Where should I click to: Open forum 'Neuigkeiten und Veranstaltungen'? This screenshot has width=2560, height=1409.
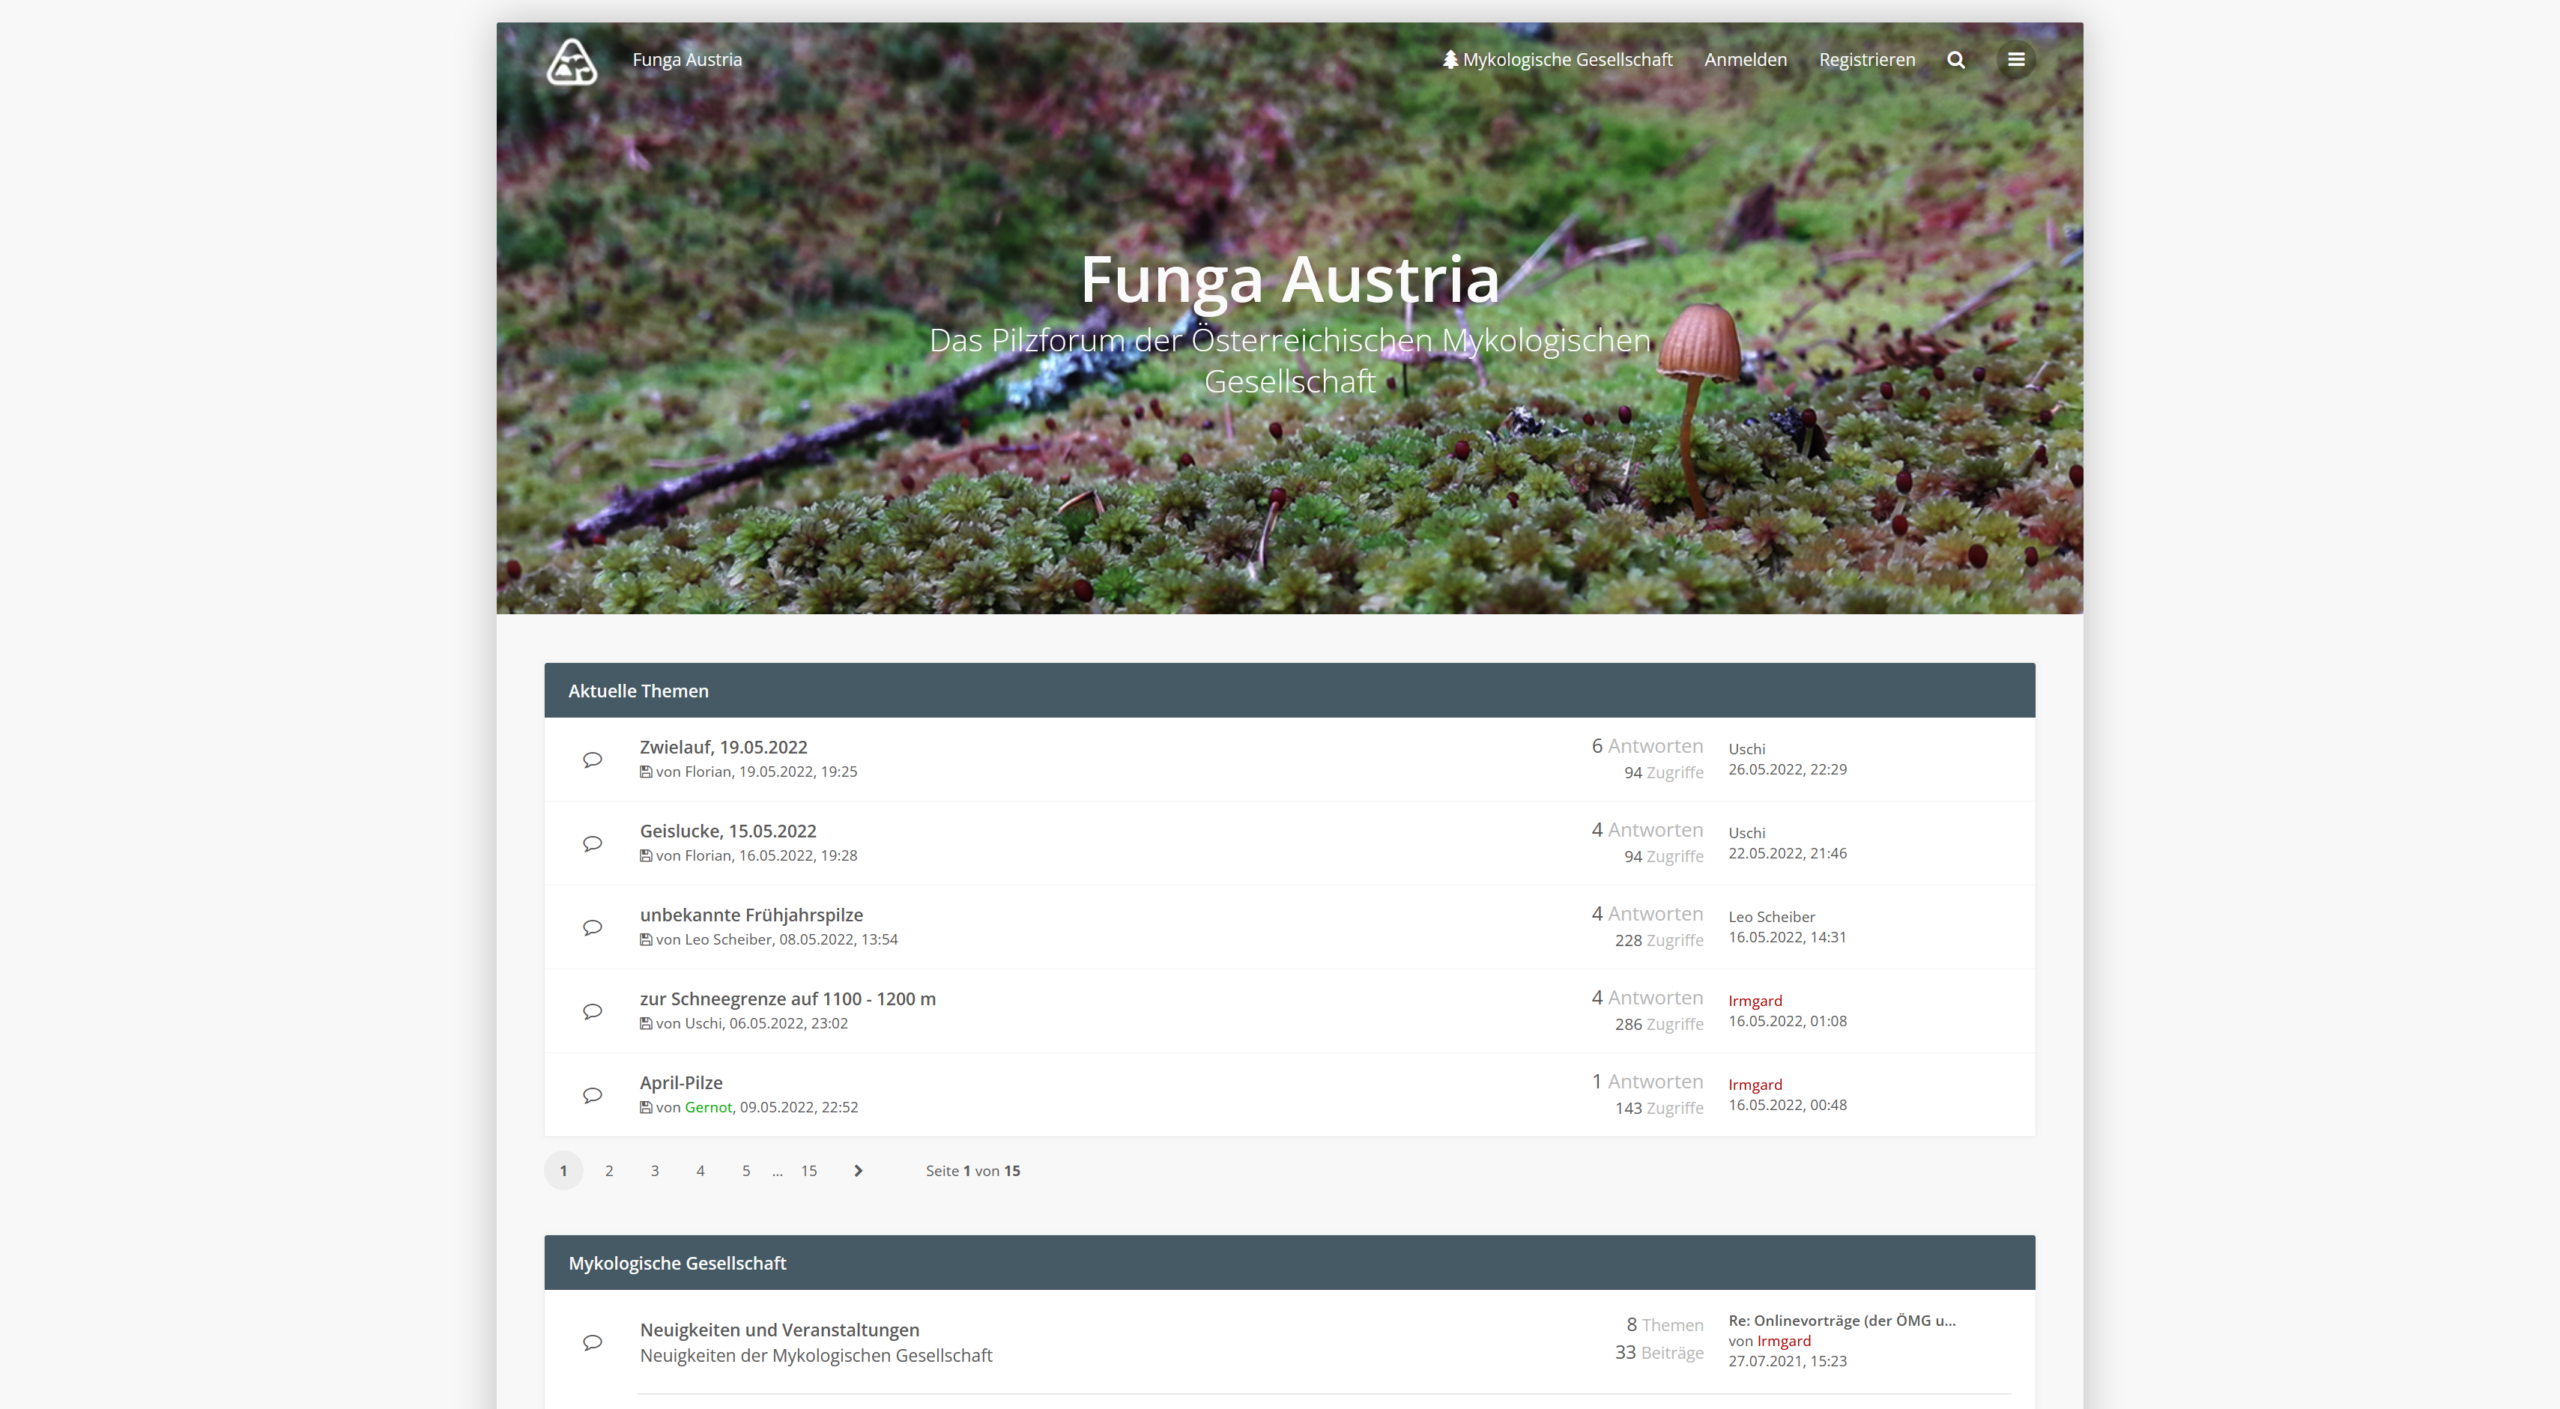[x=779, y=1330]
